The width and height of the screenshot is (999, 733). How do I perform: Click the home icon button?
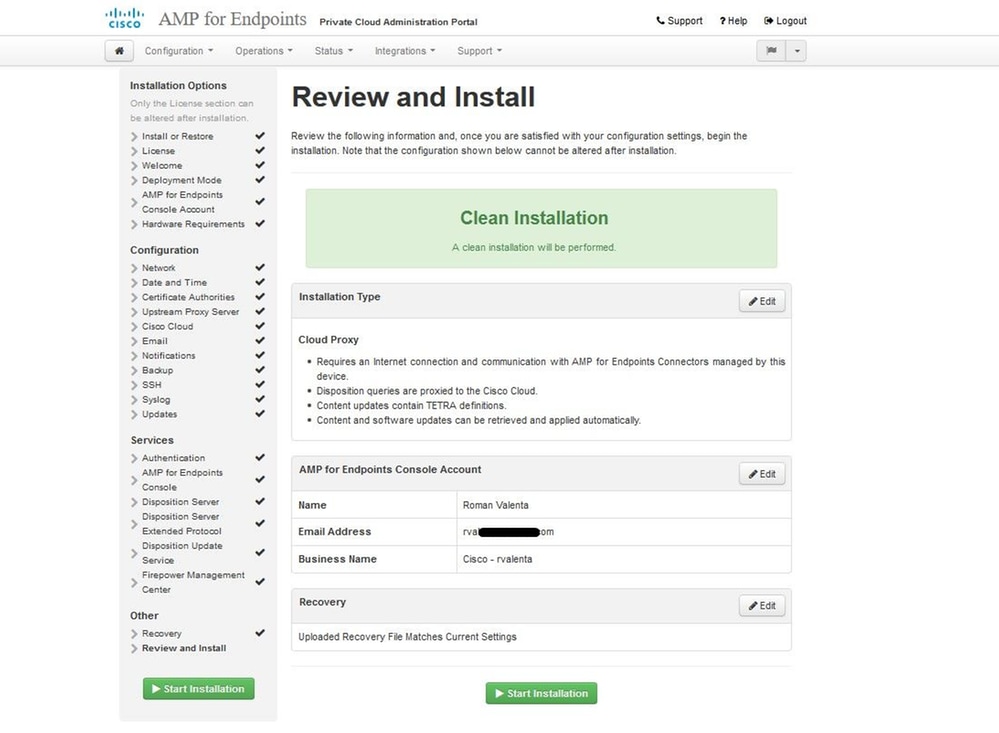pyautogui.click(x=119, y=51)
